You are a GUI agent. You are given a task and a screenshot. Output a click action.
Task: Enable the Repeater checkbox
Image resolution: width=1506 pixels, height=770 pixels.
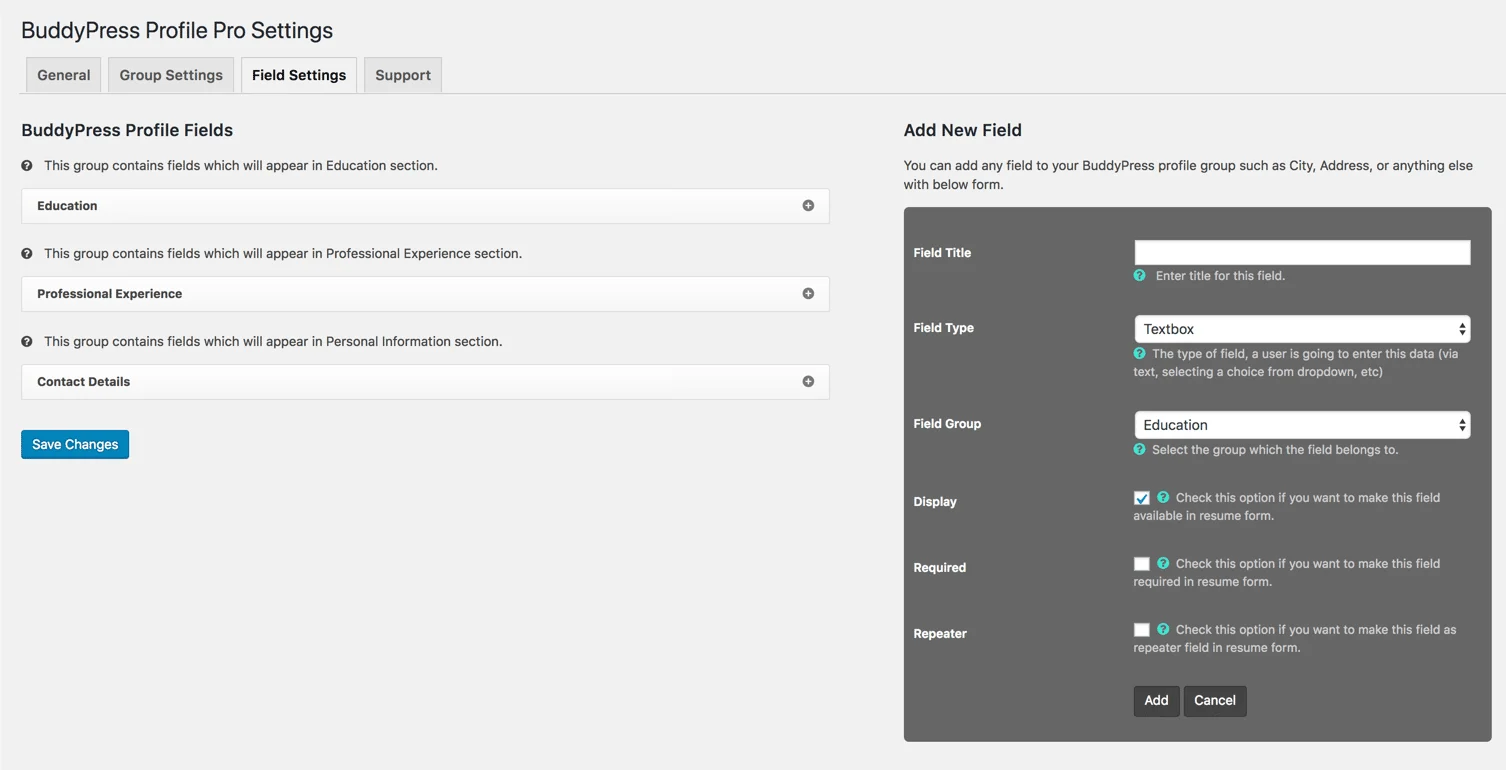(1141, 630)
